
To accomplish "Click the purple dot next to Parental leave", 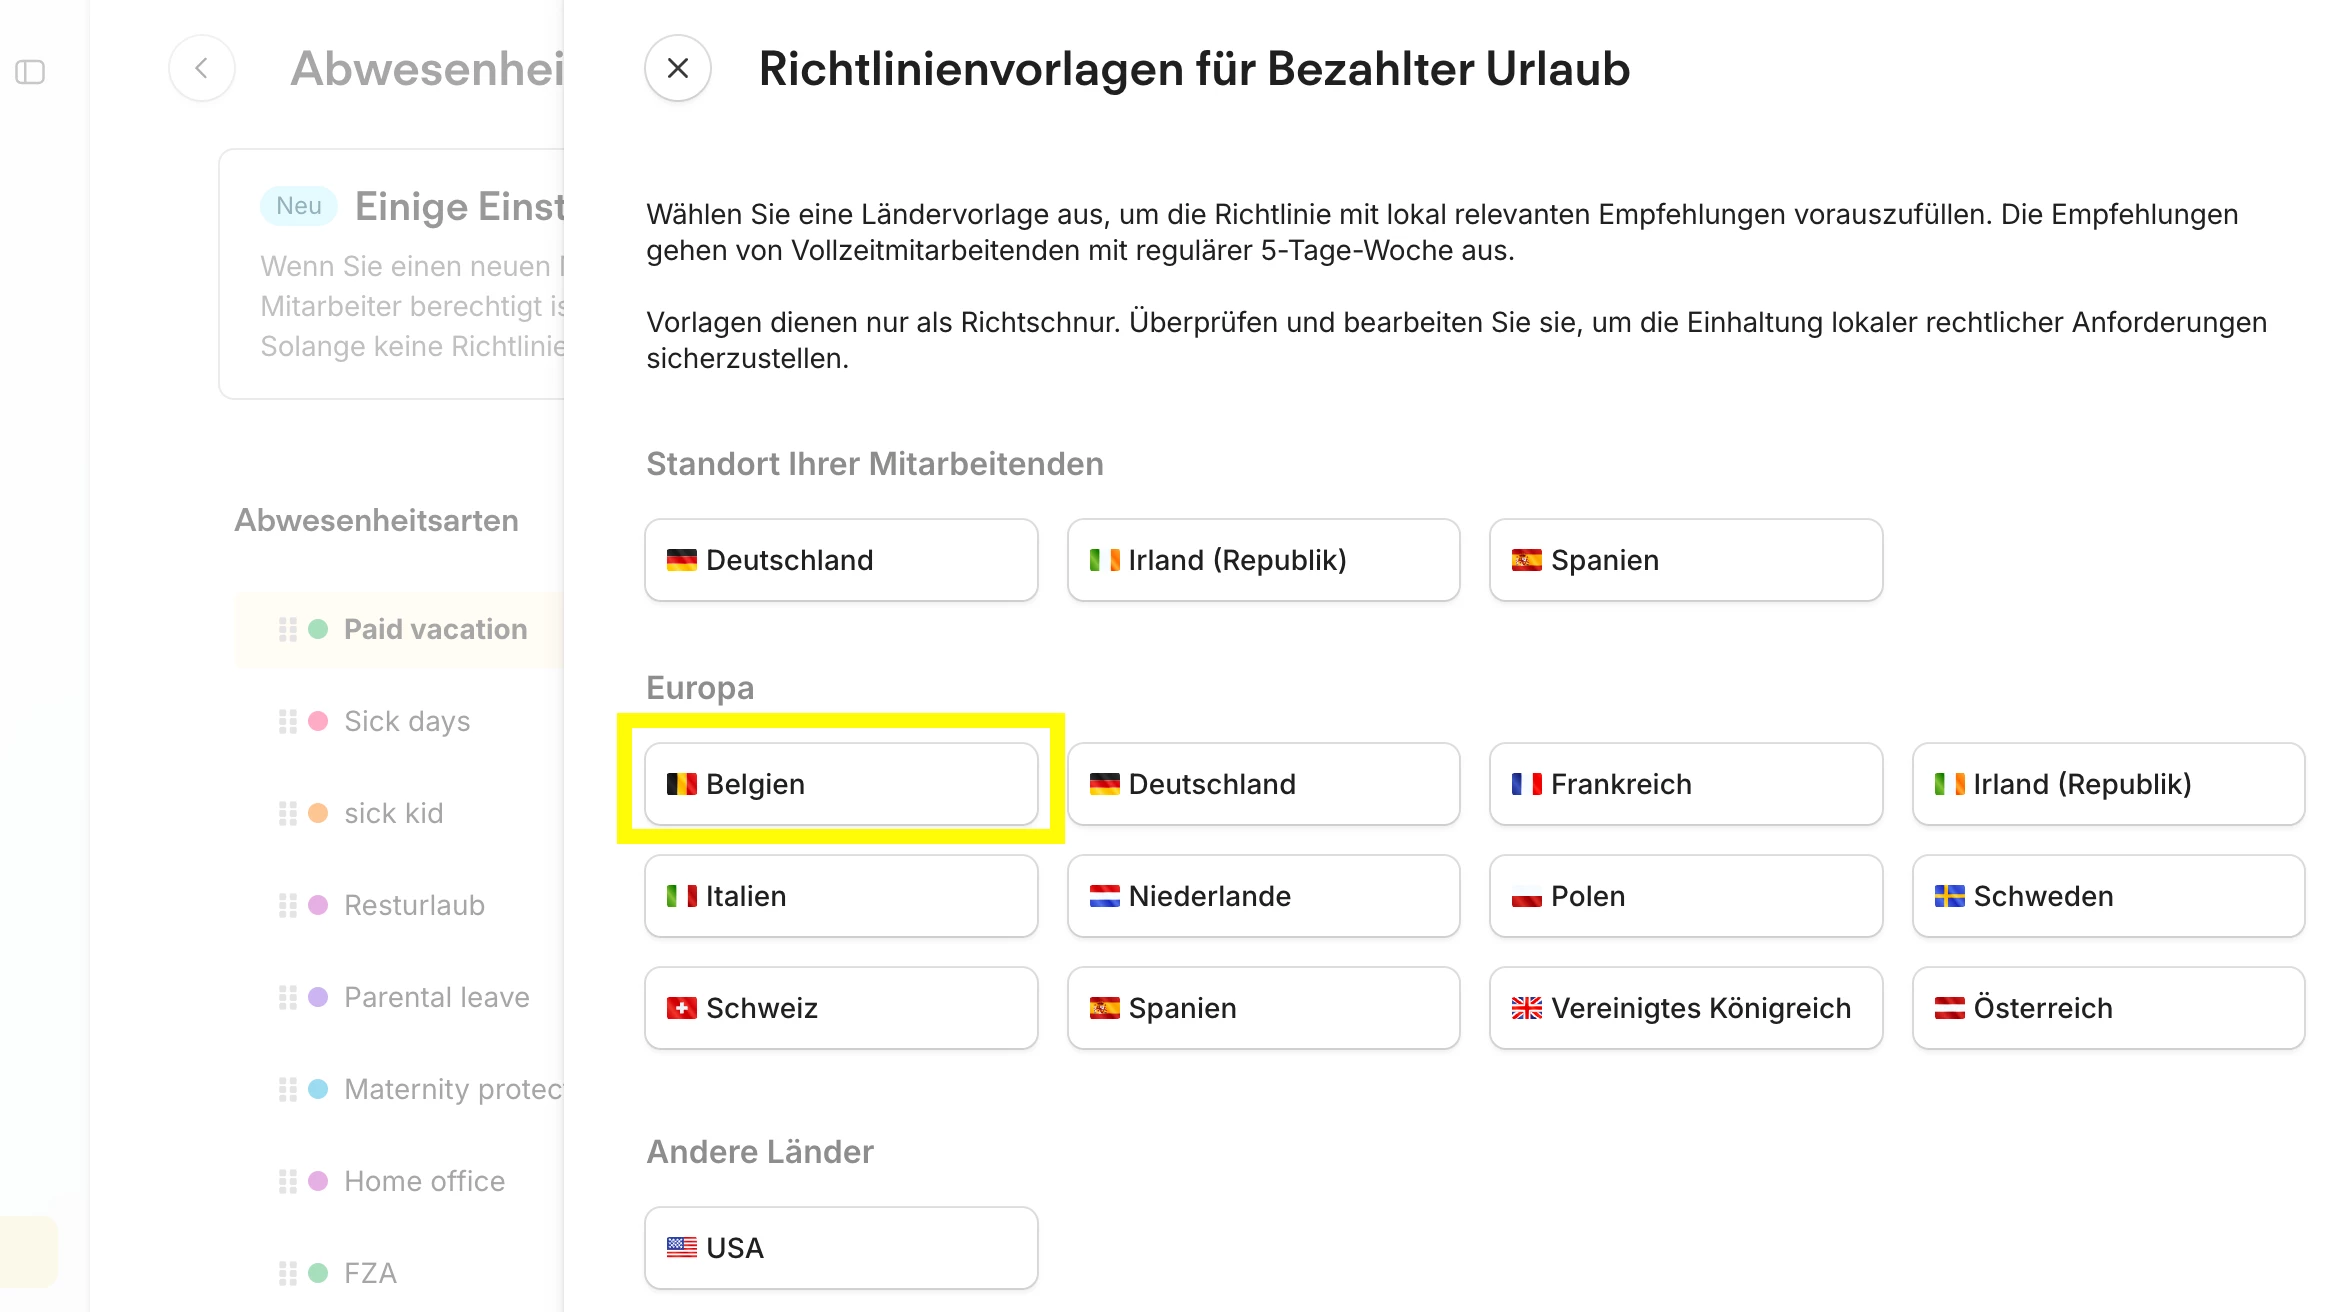I will pos(318,997).
